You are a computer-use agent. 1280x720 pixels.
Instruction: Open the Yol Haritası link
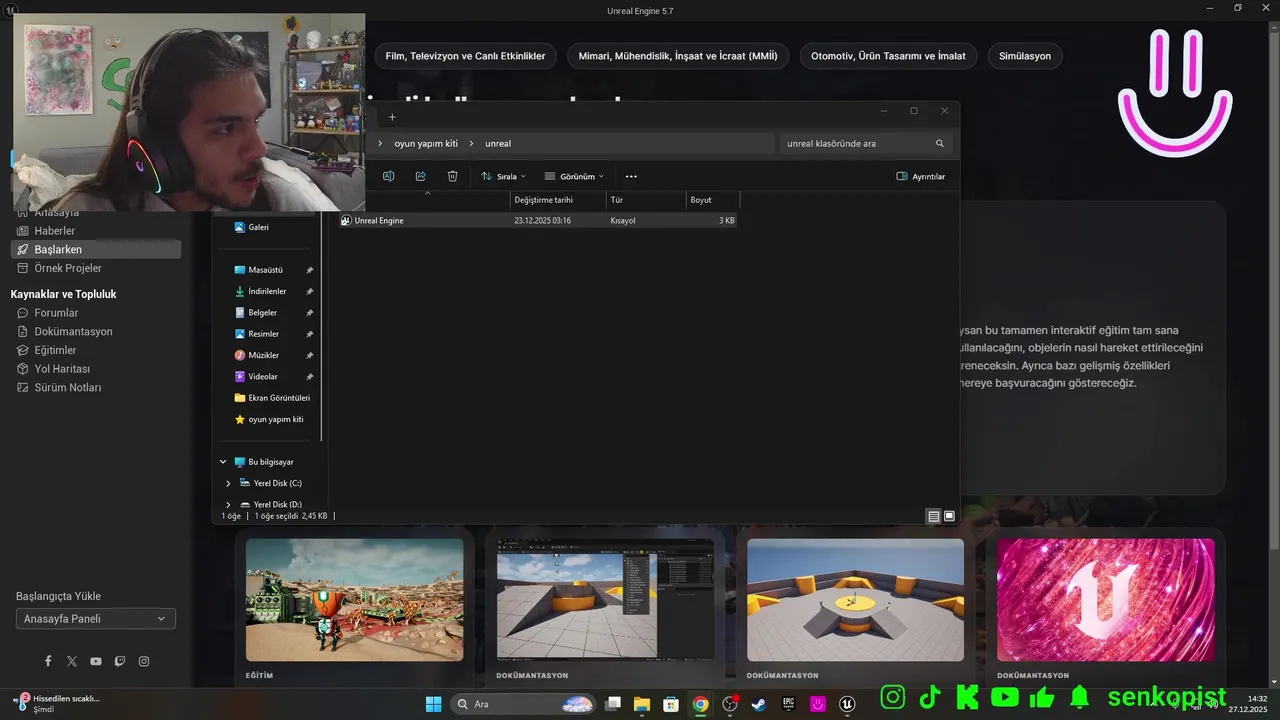click(62, 369)
